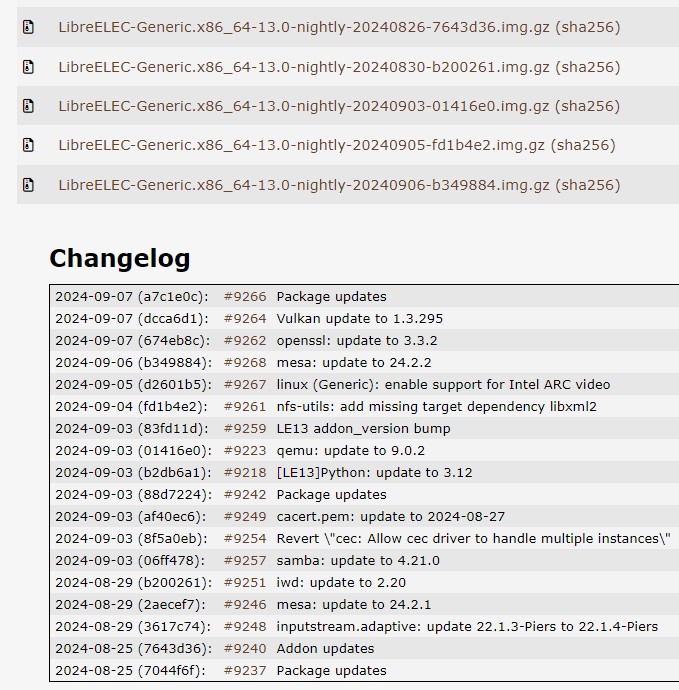Click file icon beside 20240826-7643d36 image

[28, 27]
